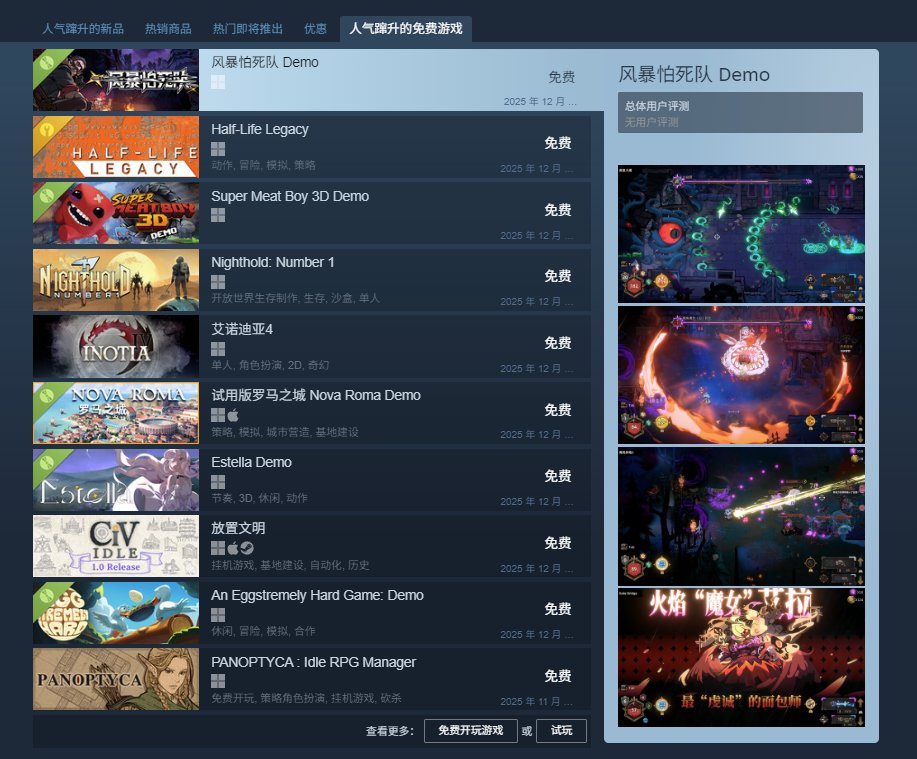
Task: Click the 2025 年 11 月 release date
Action: pyautogui.click(x=536, y=701)
